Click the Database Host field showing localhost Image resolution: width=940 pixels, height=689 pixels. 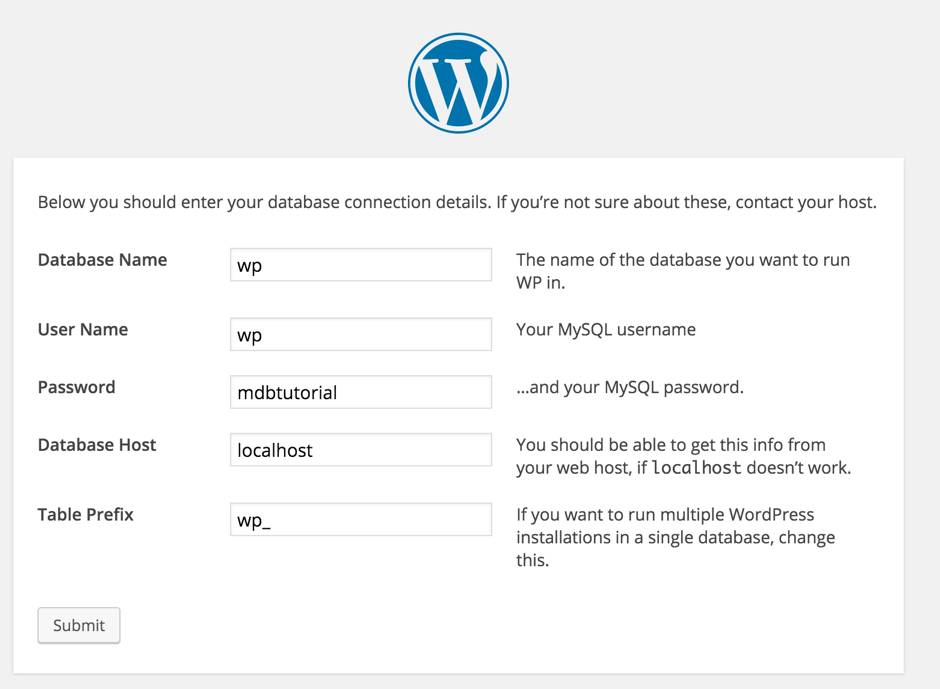360,450
